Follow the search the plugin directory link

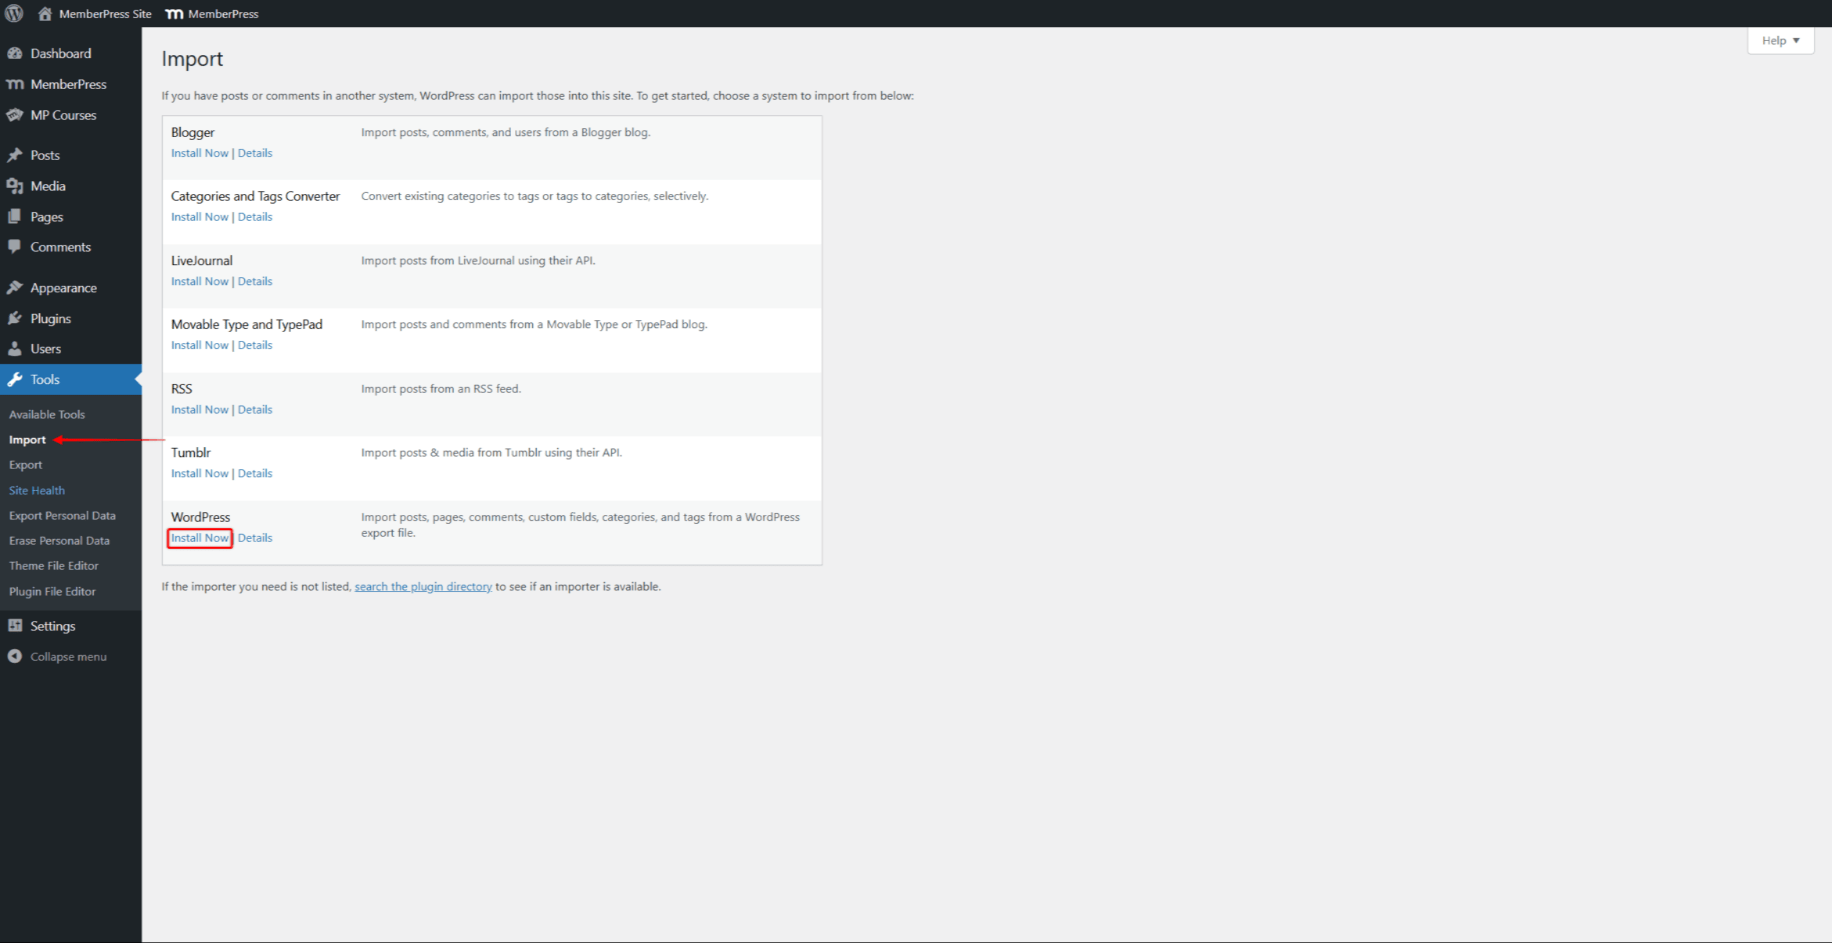click(x=423, y=587)
